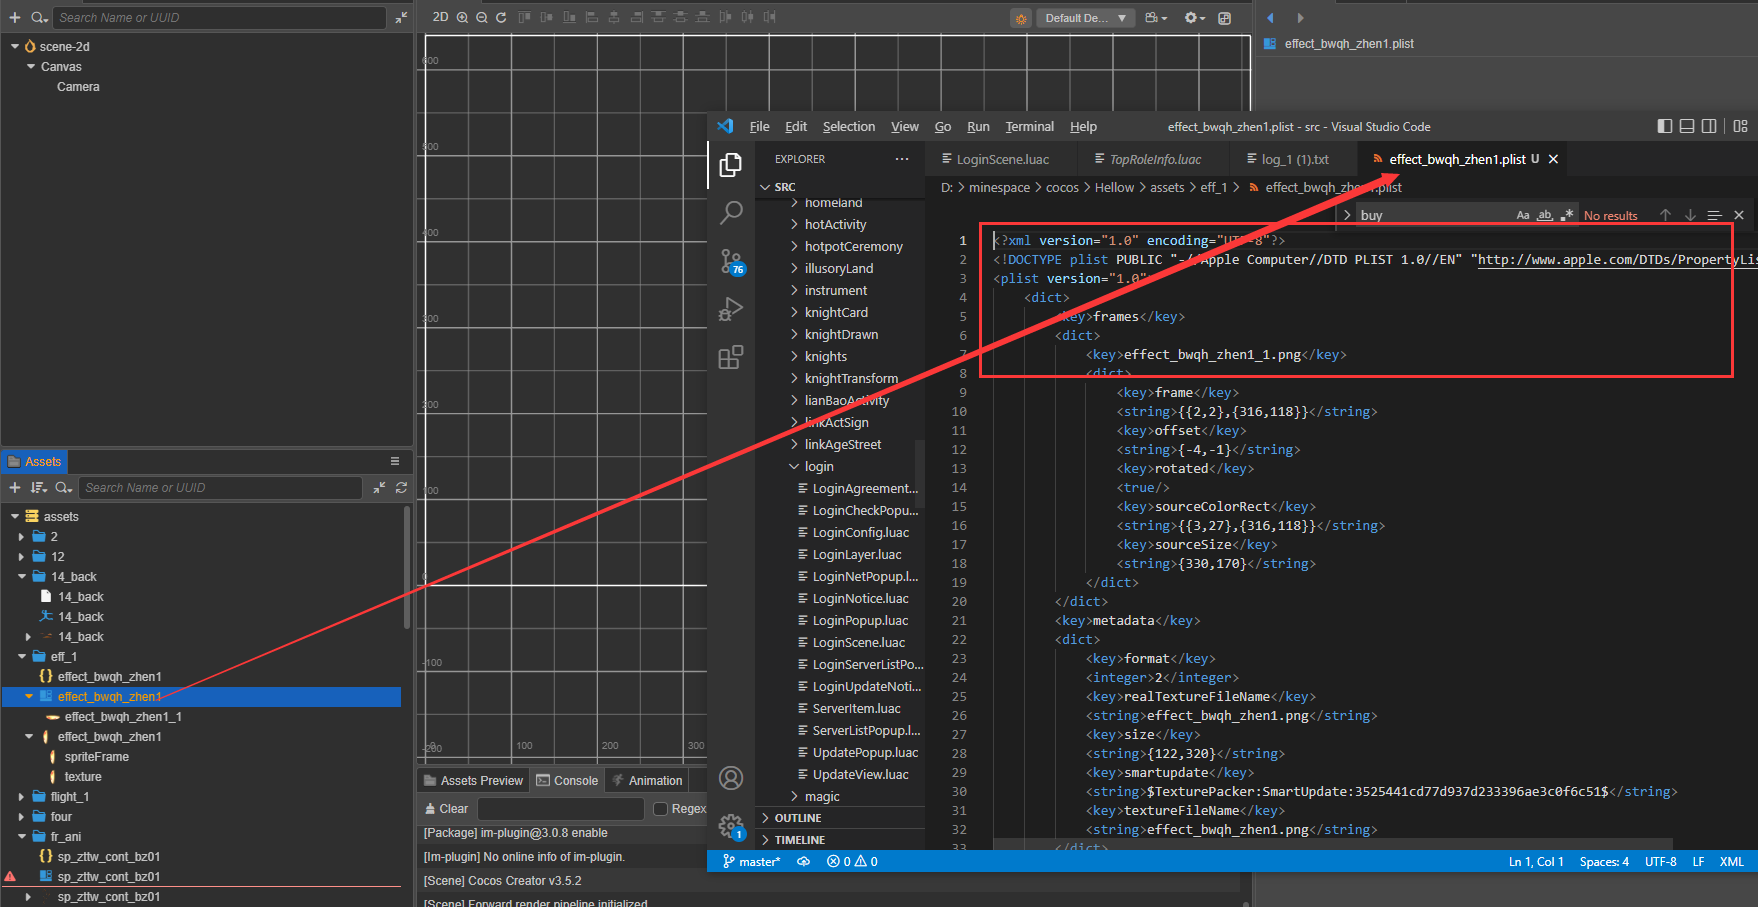This screenshot has height=907, width=1758.
Task: Open the Accounts icon in VS Code
Action: [x=731, y=778]
